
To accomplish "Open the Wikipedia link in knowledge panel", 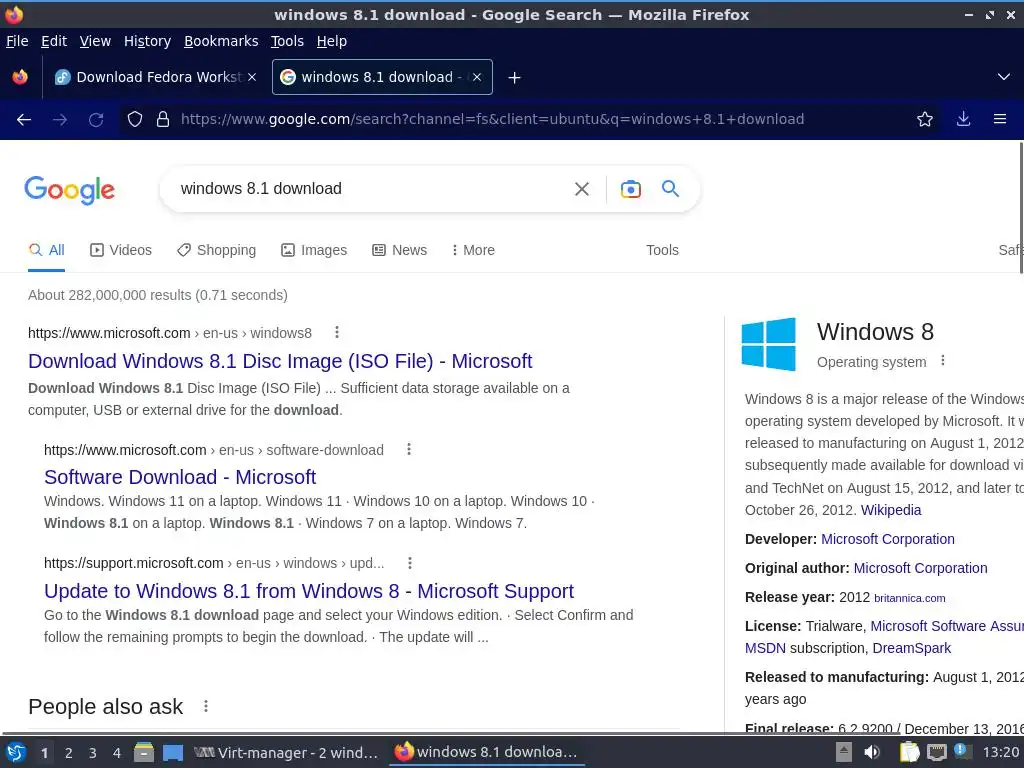I will [891, 510].
